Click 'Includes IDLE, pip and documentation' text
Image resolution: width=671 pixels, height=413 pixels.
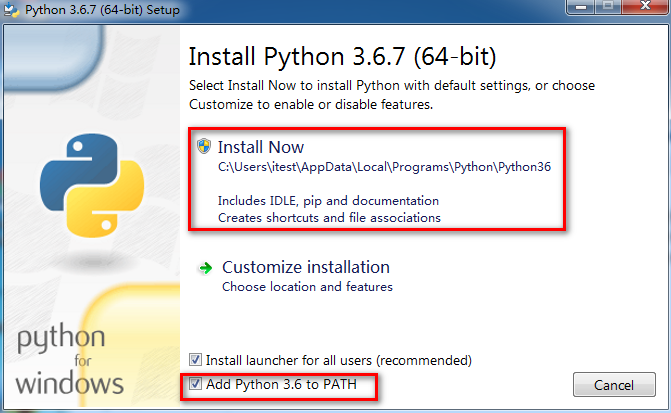[x=328, y=201]
